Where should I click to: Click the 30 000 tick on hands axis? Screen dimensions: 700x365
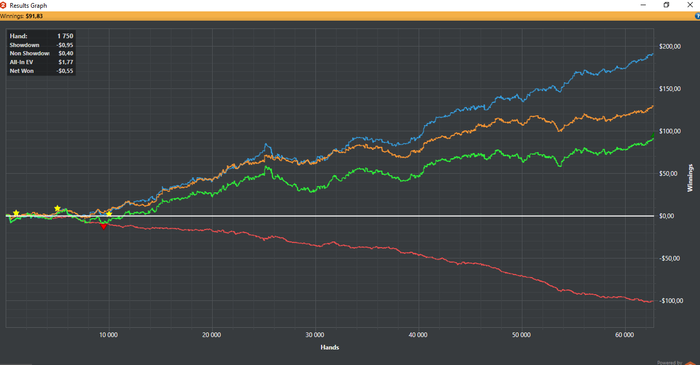click(315, 335)
